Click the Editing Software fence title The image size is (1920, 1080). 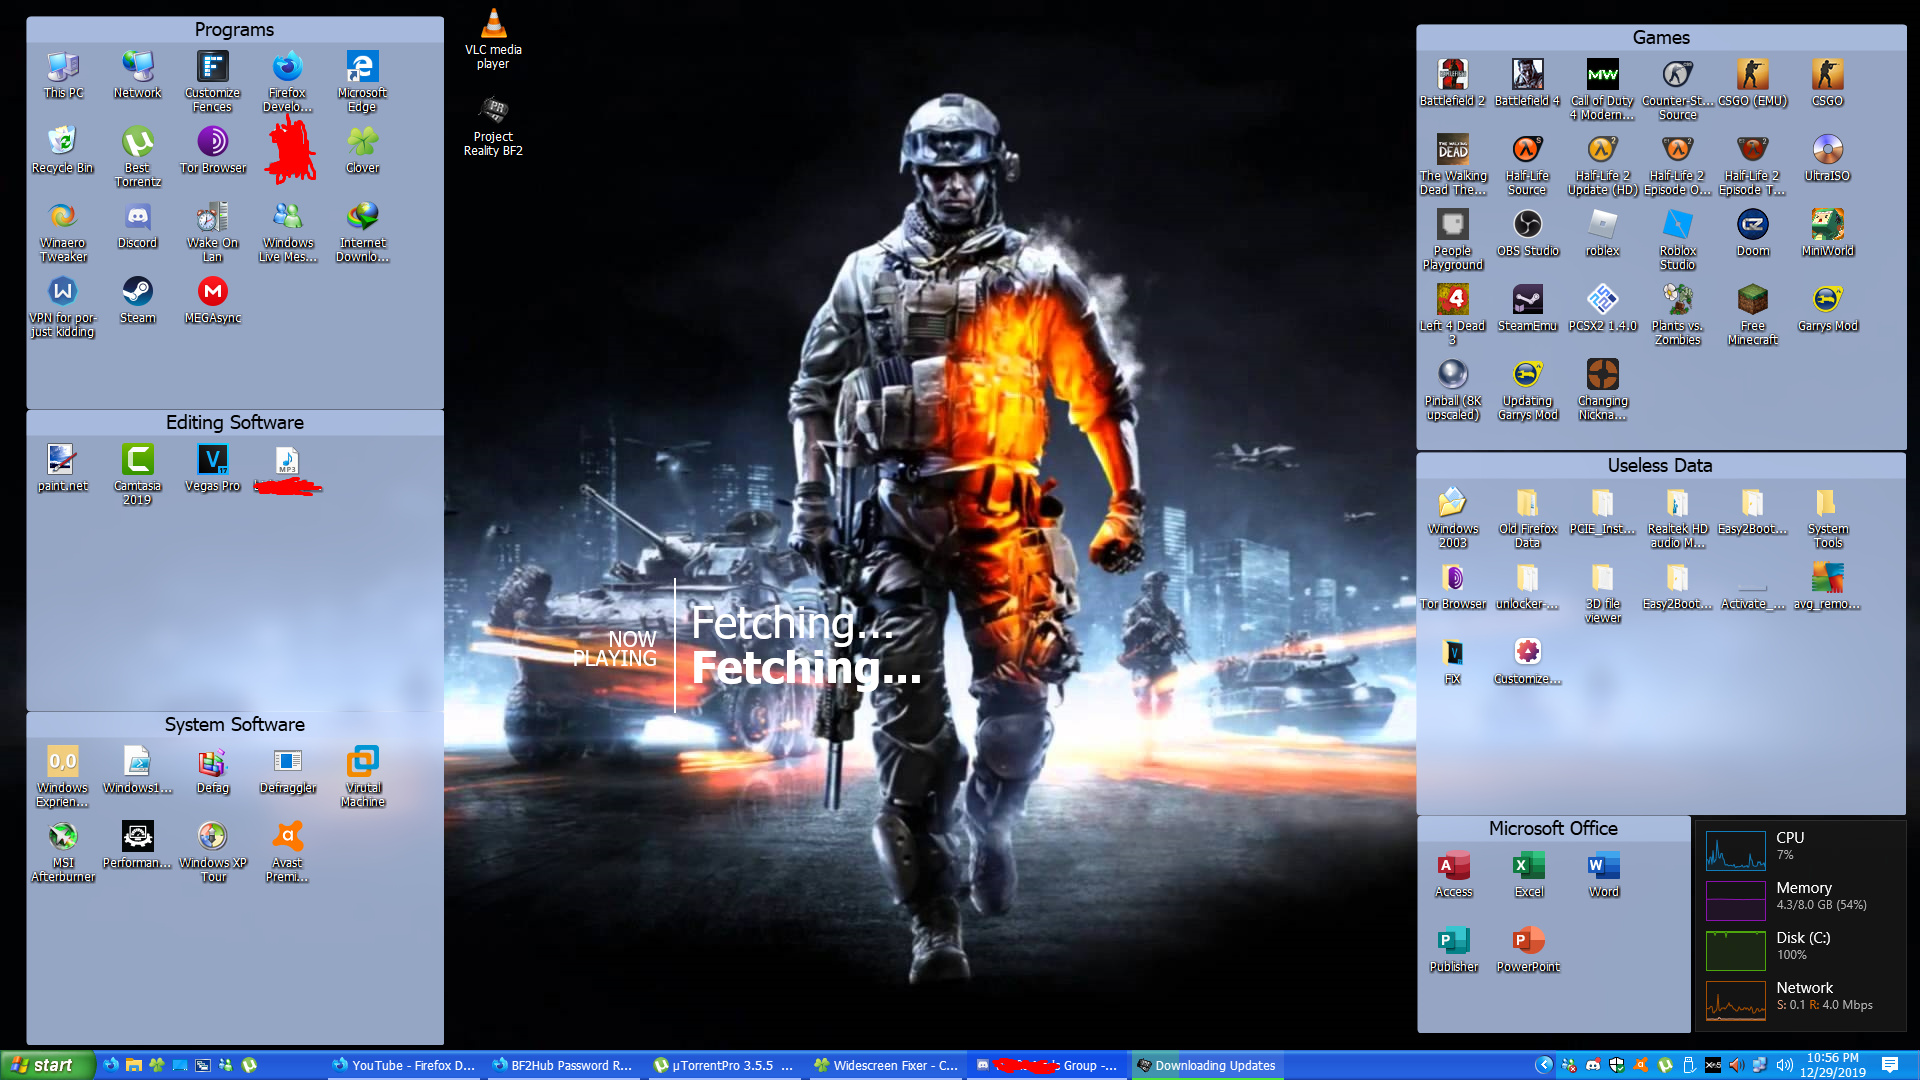click(x=234, y=423)
